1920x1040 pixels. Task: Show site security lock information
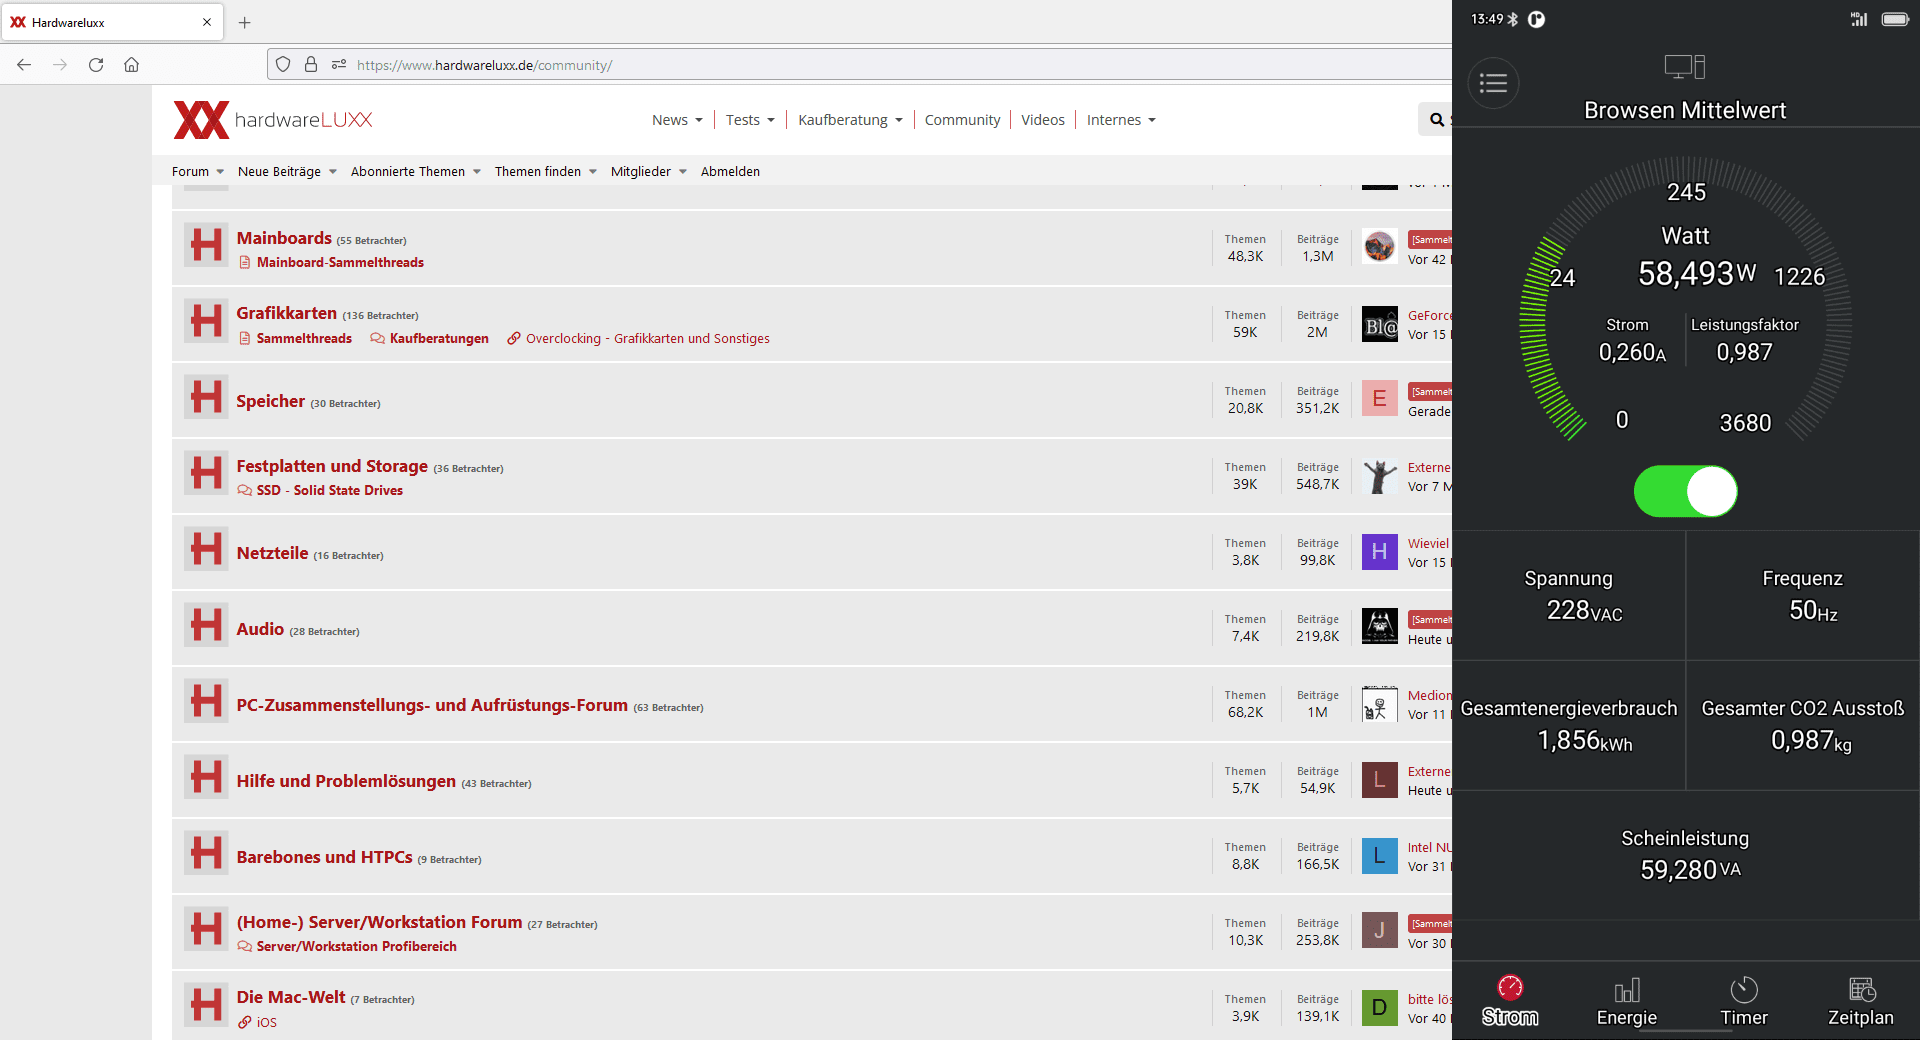[311, 65]
